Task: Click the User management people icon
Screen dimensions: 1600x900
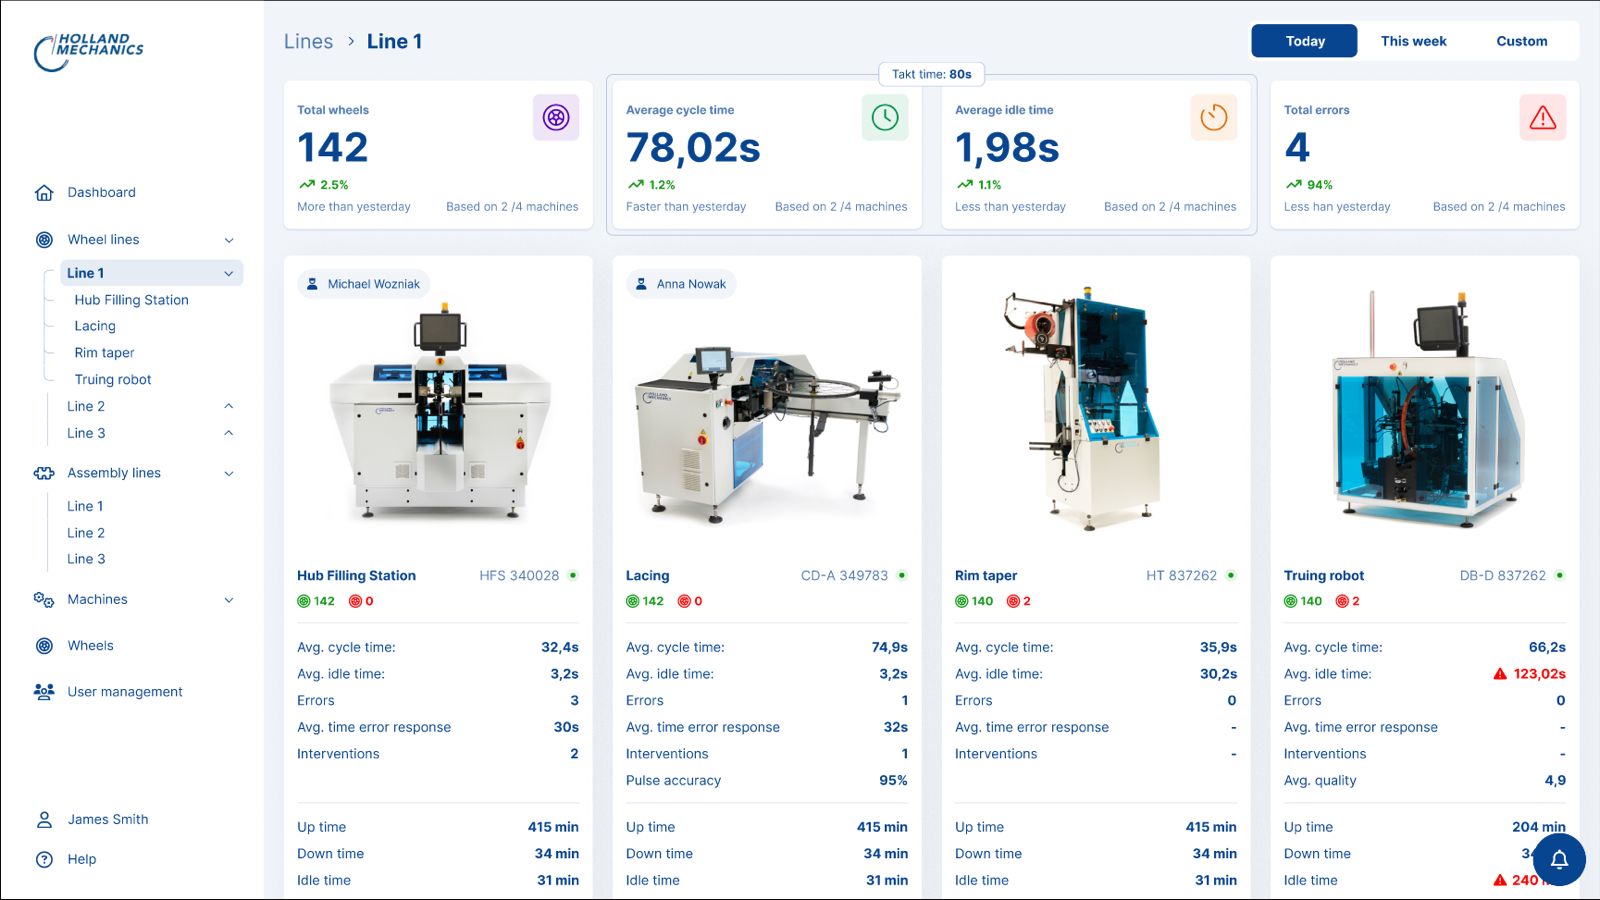Action: pyautogui.click(x=44, y=692)
